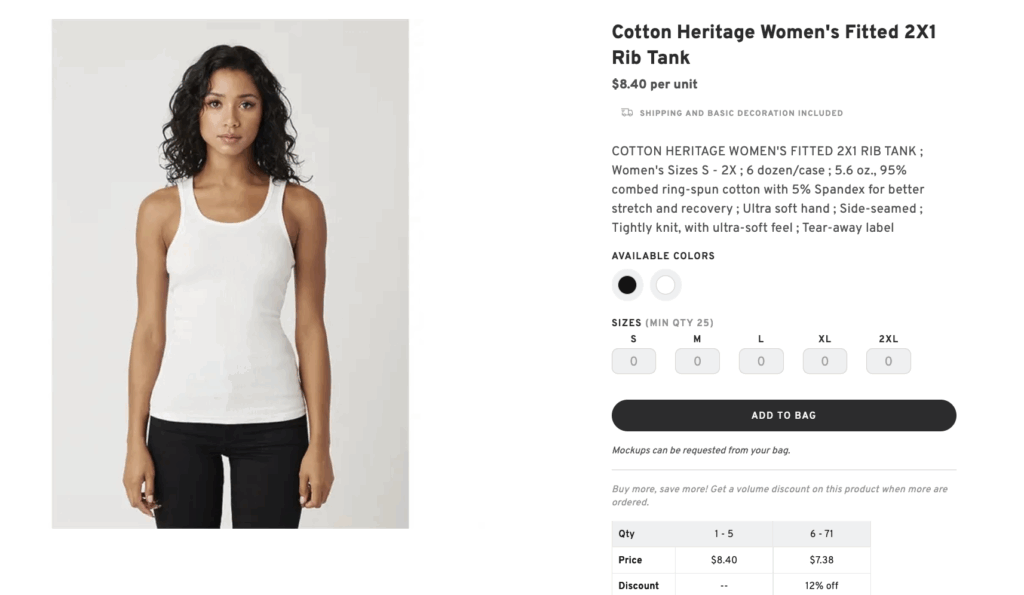Click the size 2XL quantity field
Viewport: 1024px width, 595px height.
(x=888, y=361)
